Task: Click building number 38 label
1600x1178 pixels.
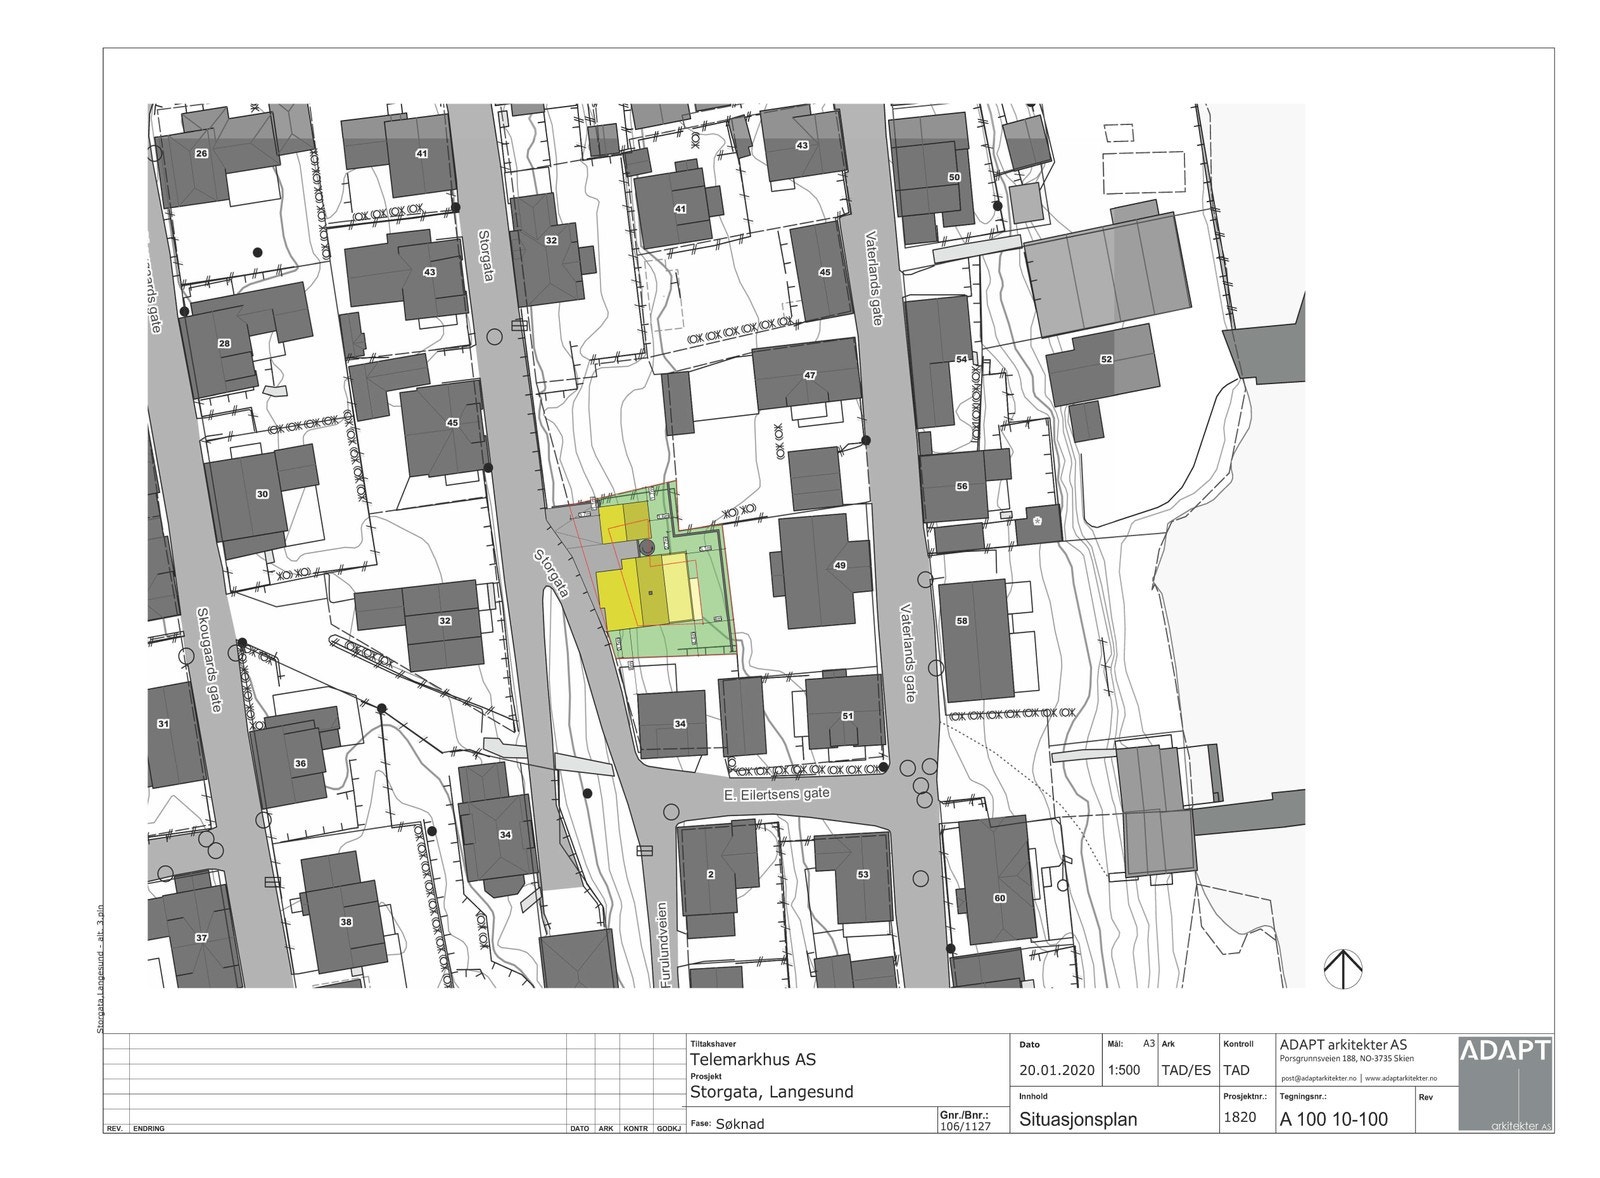Action: pos(346,921)
